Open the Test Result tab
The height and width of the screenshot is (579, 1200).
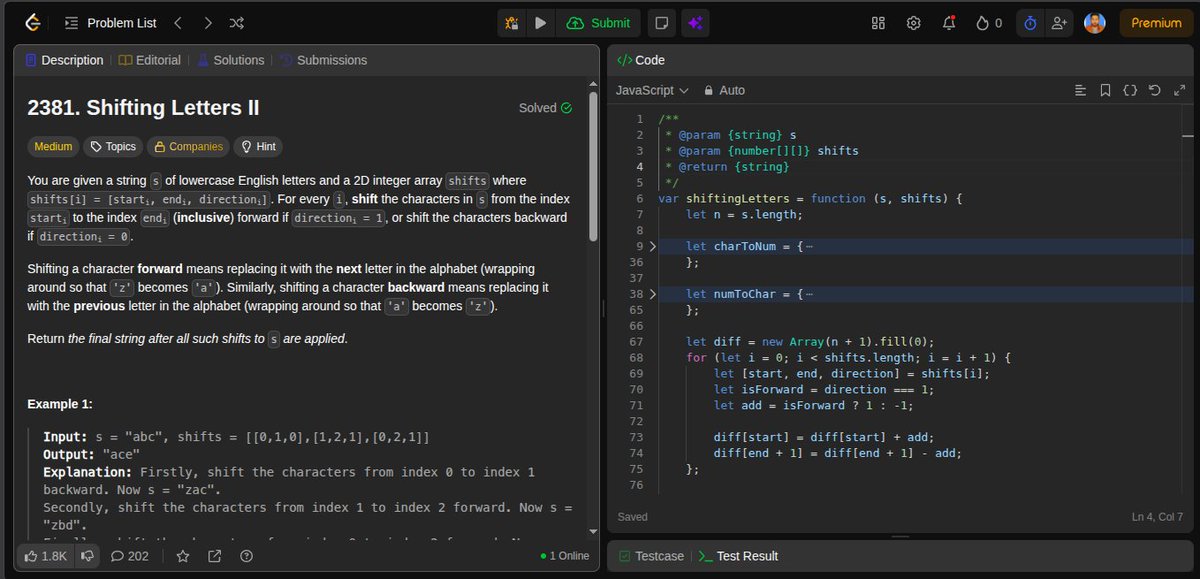pos(738,556)
